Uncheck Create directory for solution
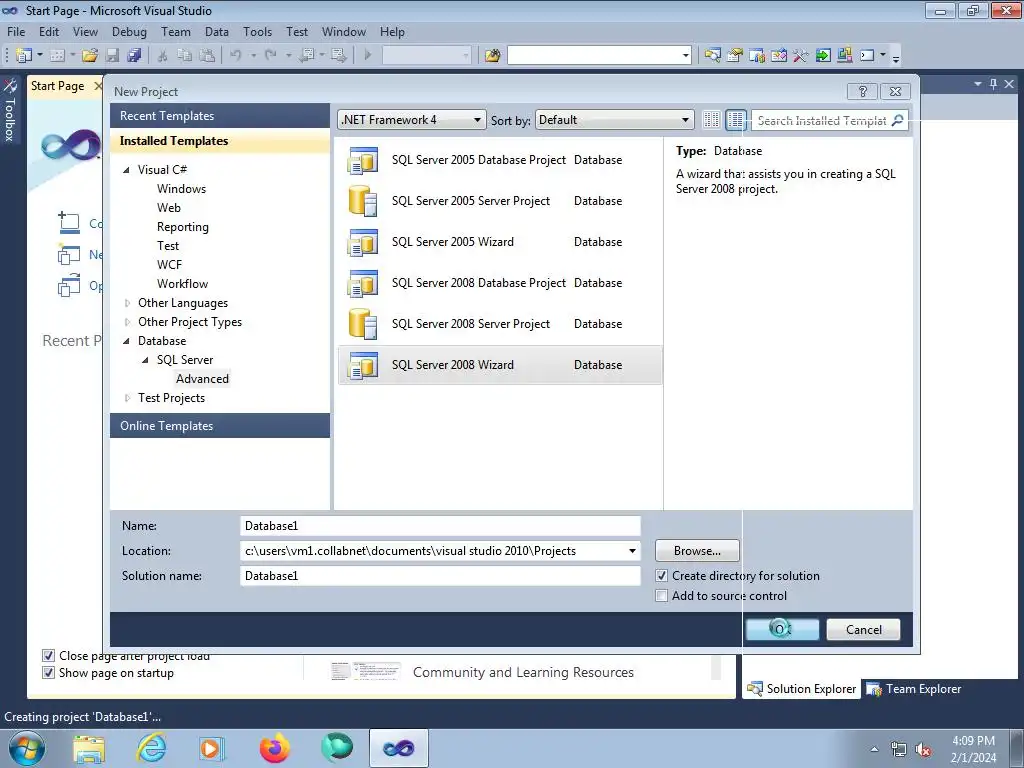Image resolution: width=1024 pixels, height=768 pixels. [x=662, y=575]
